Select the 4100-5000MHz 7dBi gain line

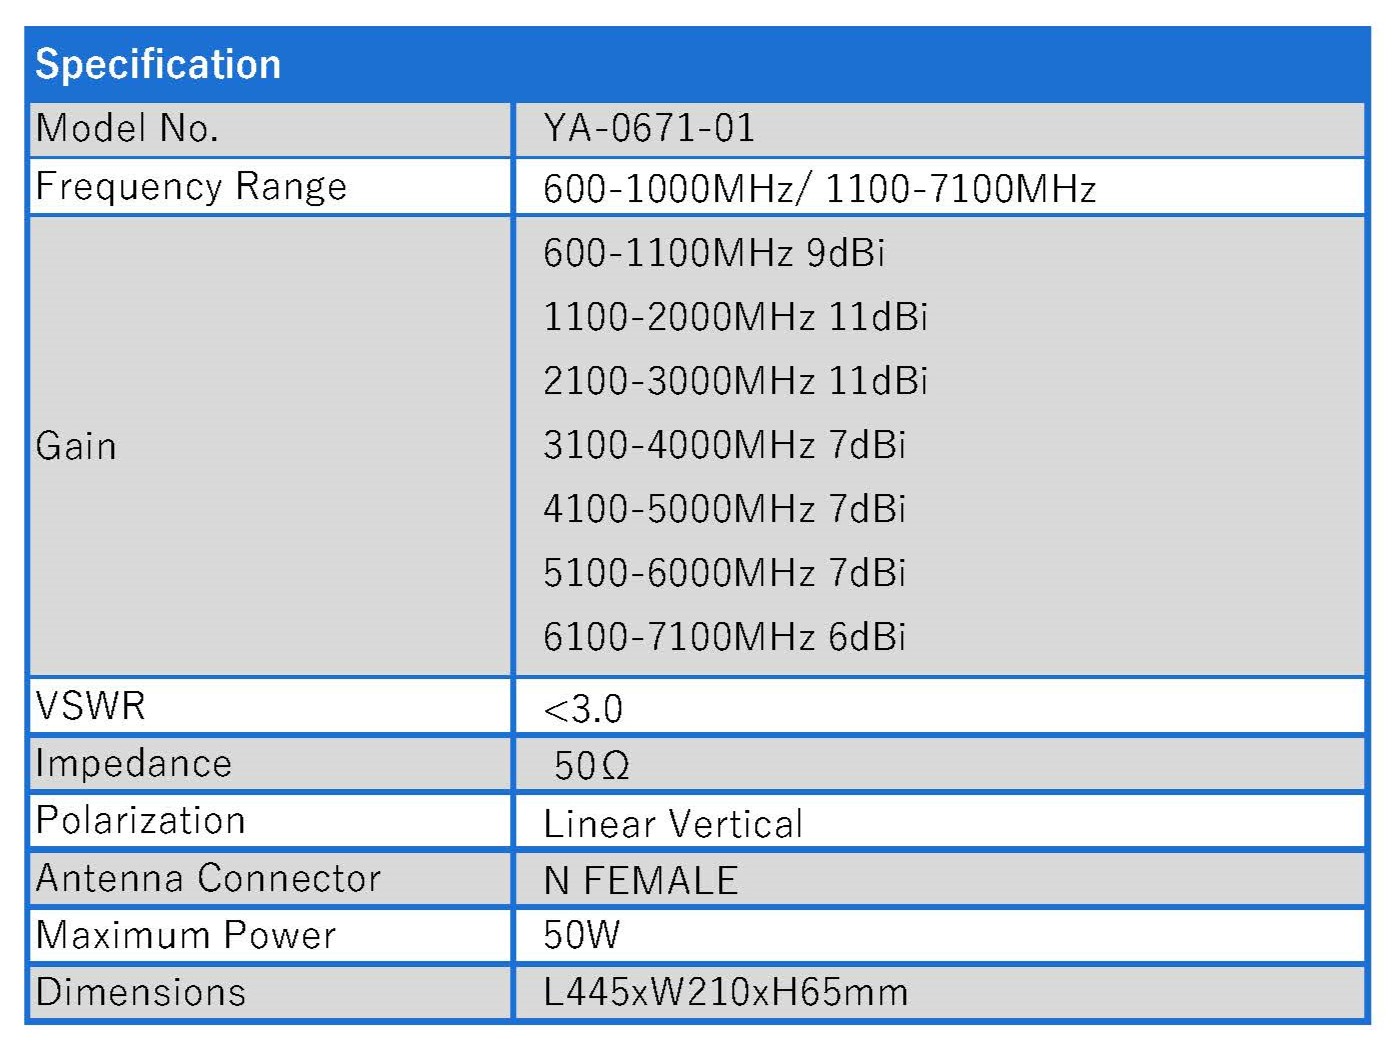click(x=724, y=509)
